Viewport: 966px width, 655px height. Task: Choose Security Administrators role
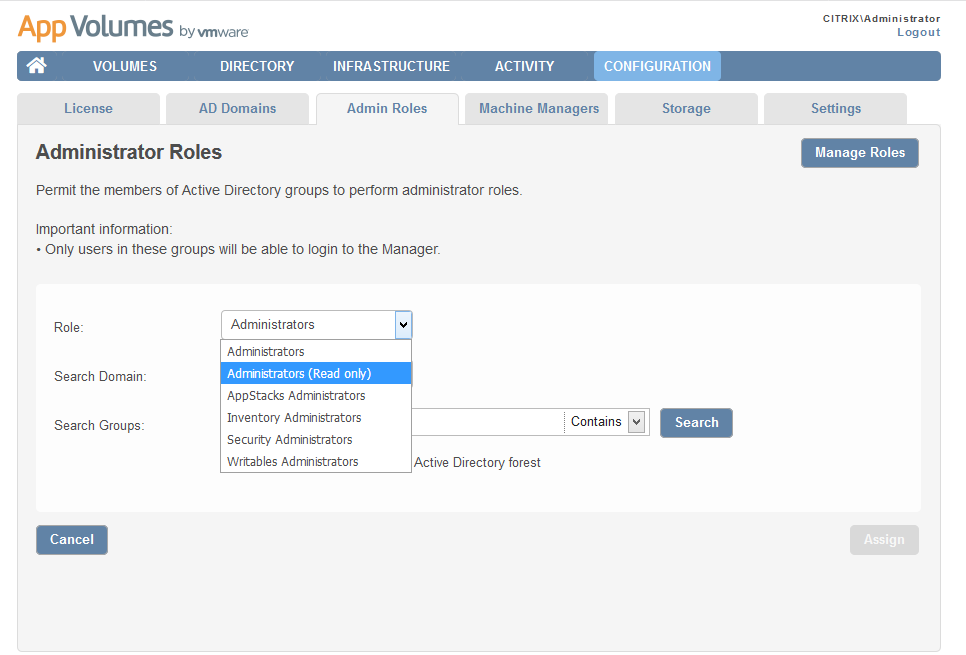click(x=315, y=439)
